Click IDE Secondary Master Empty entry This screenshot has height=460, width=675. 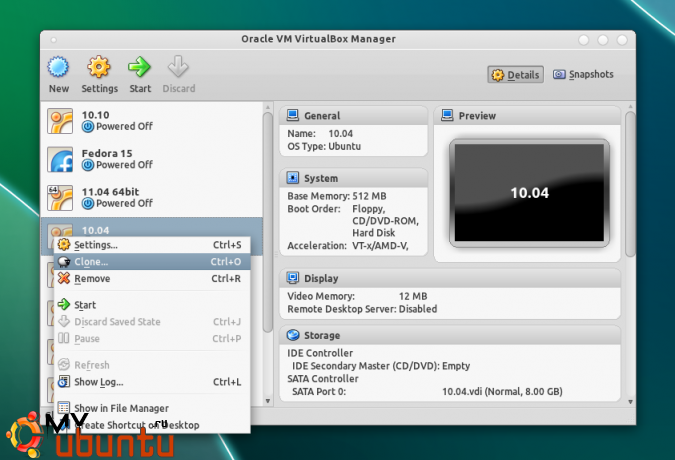(x=381, y=366)
